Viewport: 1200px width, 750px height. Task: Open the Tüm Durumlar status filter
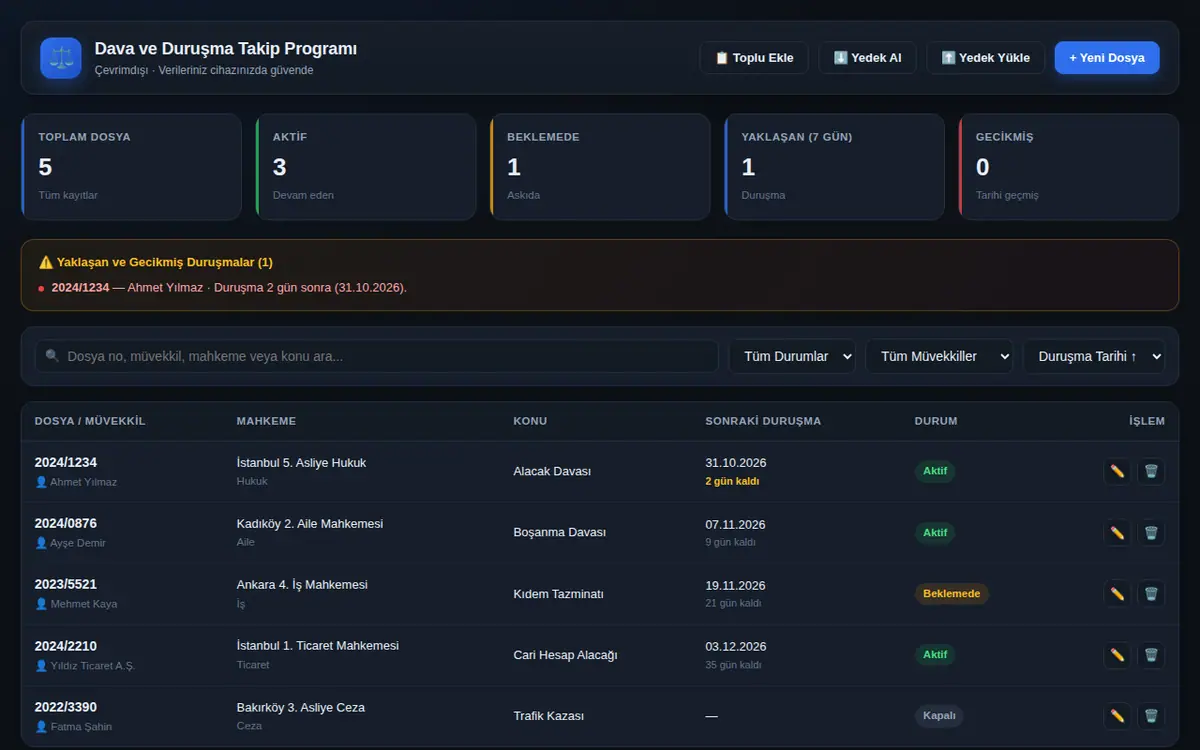coord(792,356)
